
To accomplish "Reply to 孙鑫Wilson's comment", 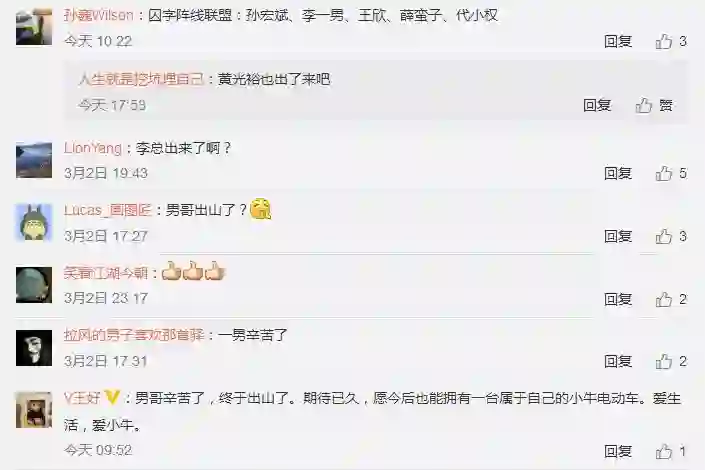I will [x=618, y=41].
